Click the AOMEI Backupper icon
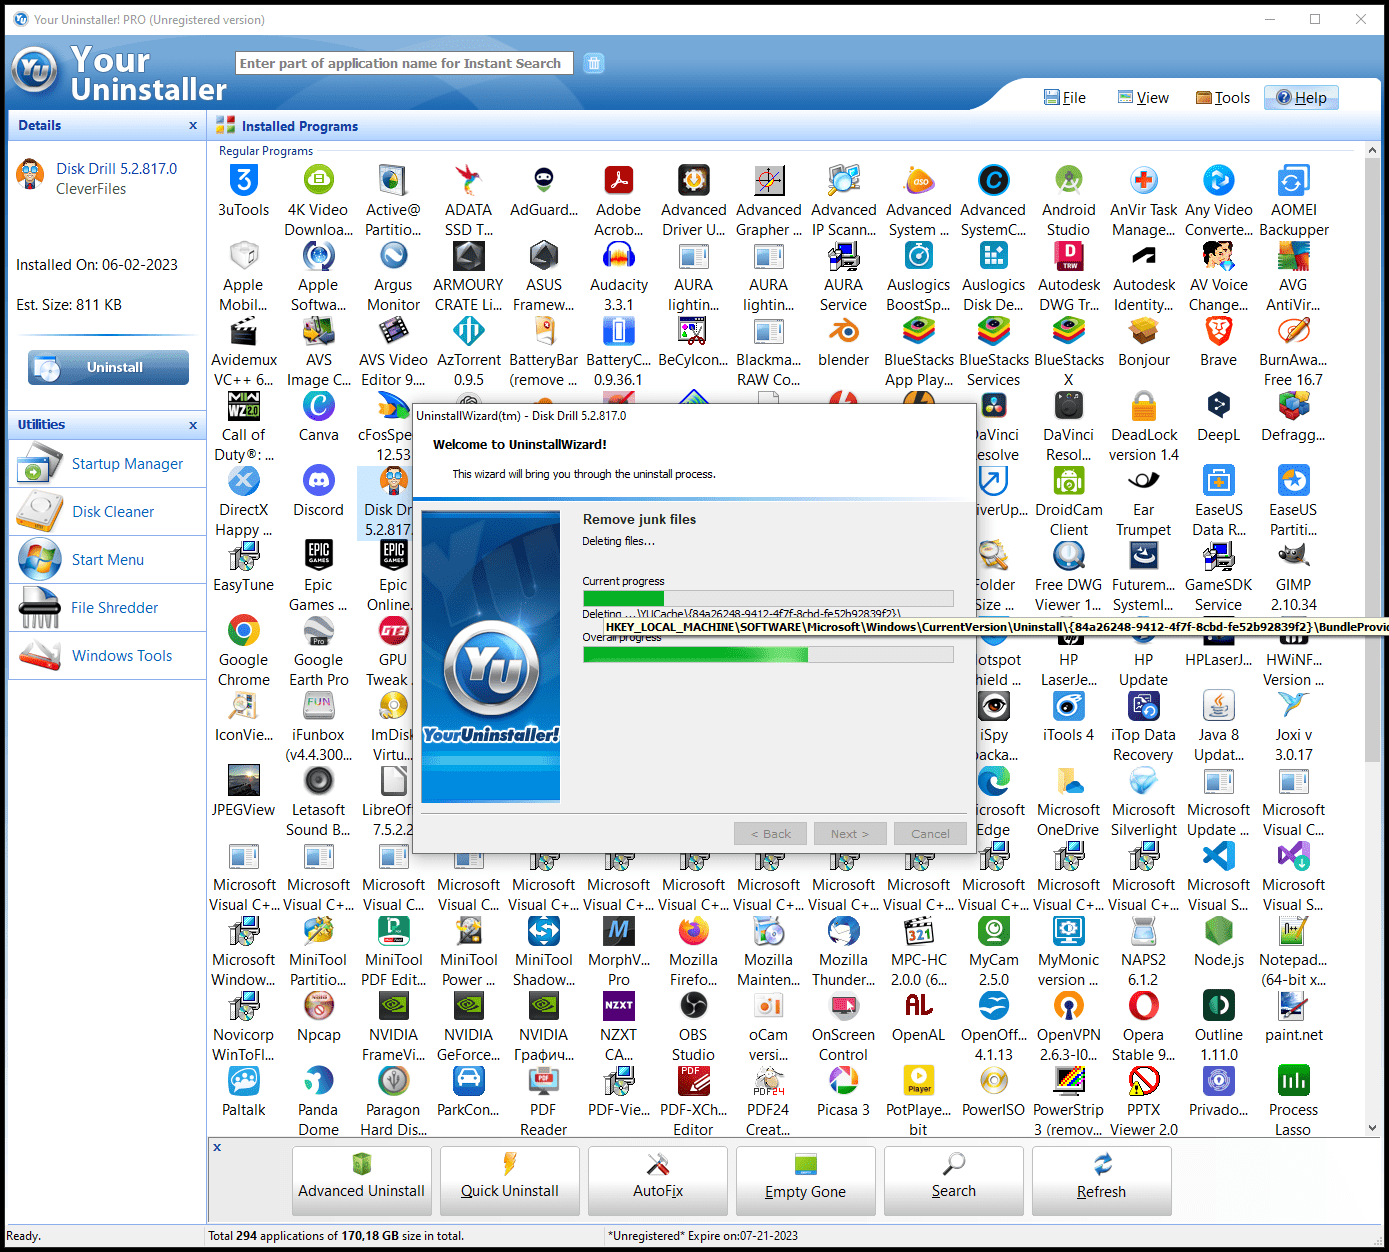This screenshot has width=1389, height=1252. 1293,180
